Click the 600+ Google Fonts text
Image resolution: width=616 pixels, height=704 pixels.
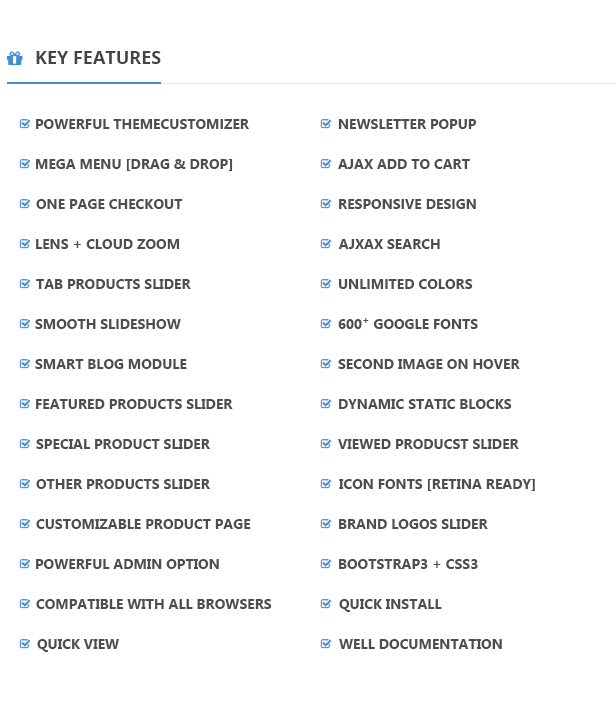[x=408, y=324]
